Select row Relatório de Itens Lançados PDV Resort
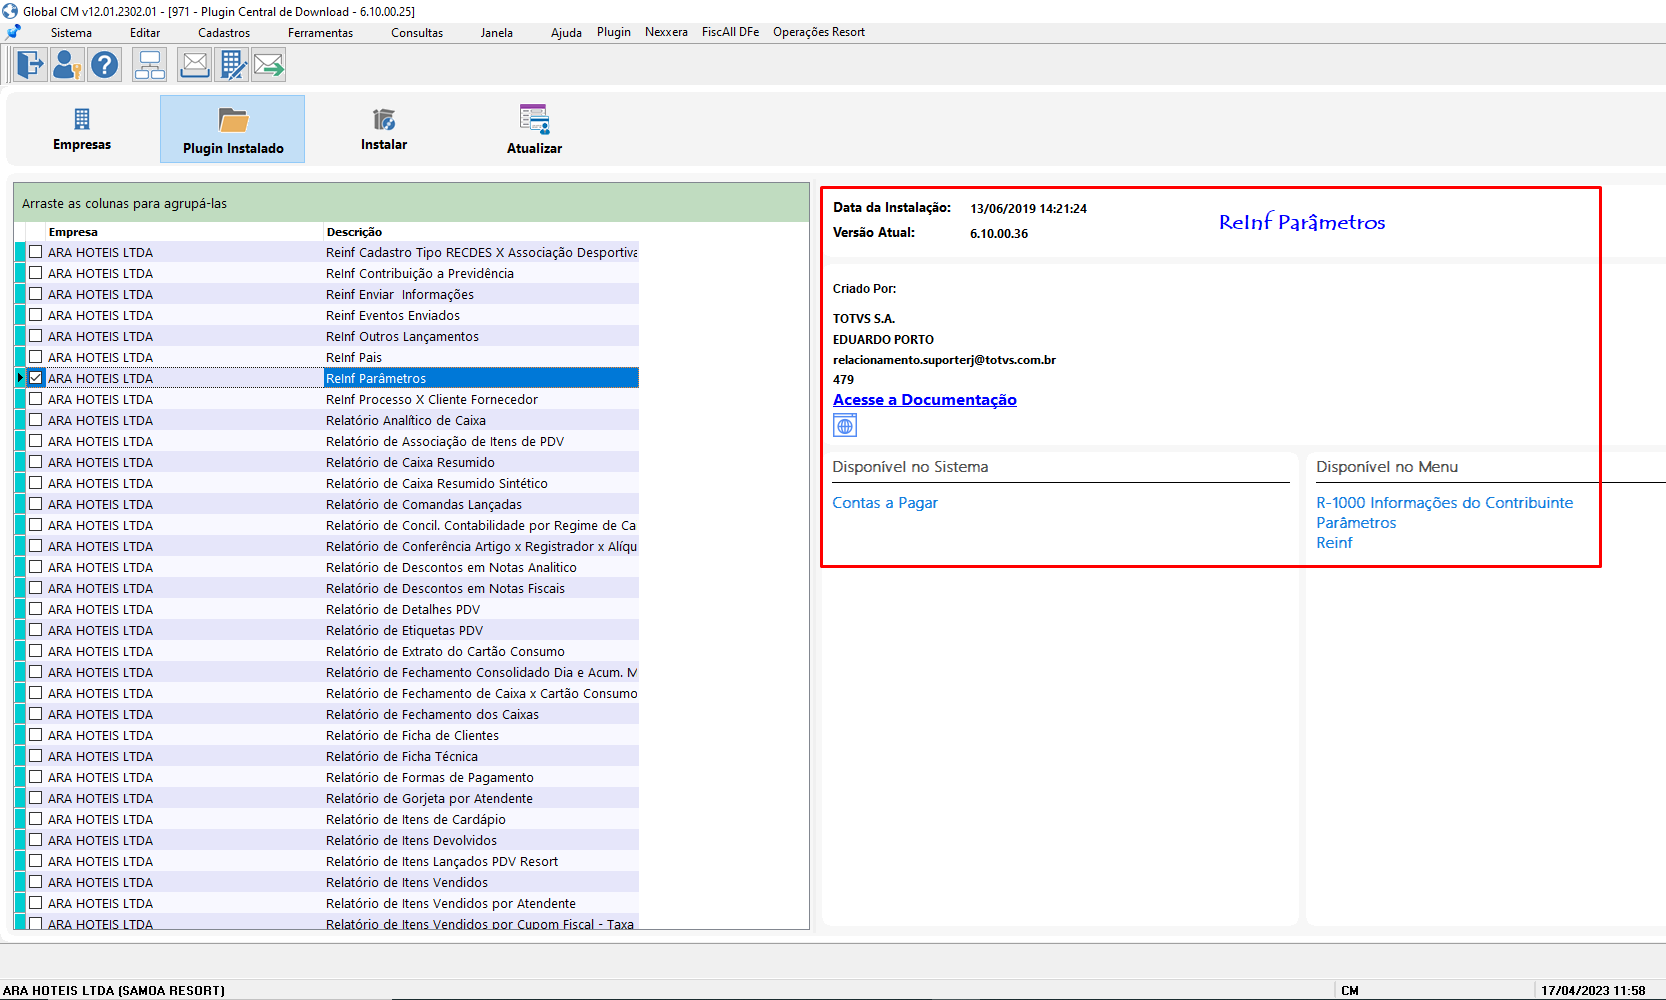This screenshot has height=1000, width=1666. pyautogui.click(x=327, y=861)
